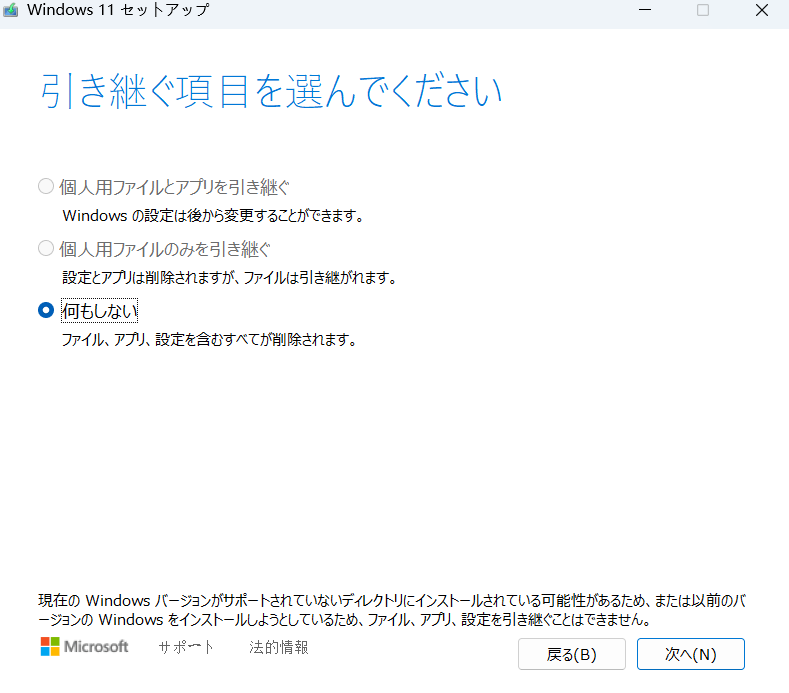Click text Windows の設定は後から変更することができます。
Viewport: 789px width, 693px height.
(x=213, y=216)
